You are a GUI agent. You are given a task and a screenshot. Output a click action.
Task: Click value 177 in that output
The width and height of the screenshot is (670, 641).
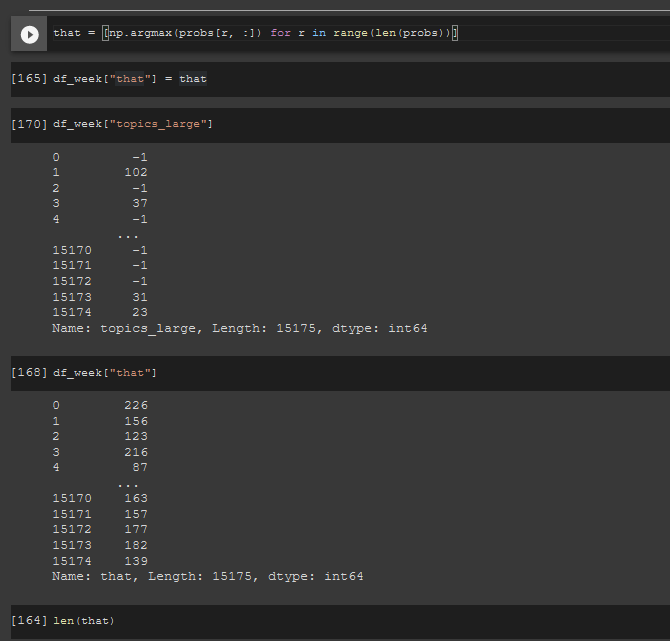pyautogui.click(x=136, y=529)
